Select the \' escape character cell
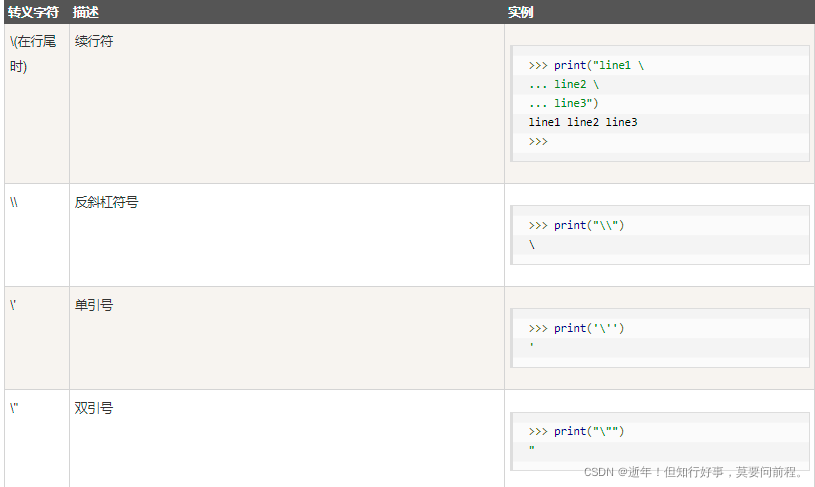Image resolution: width=815 pixels, height=487 pixels. [x=37, y=338]
